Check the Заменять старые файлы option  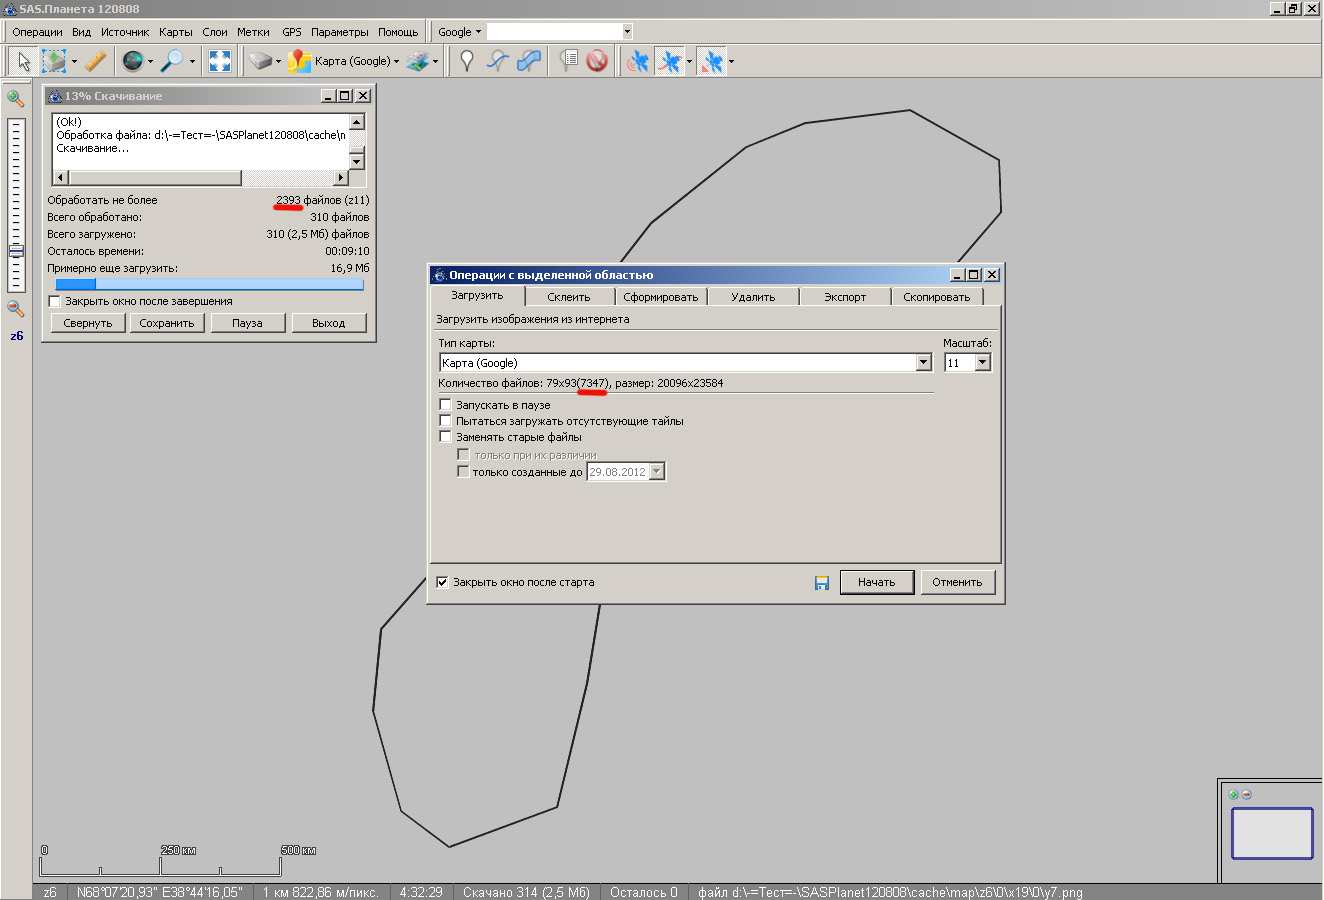tap(446, 437)
